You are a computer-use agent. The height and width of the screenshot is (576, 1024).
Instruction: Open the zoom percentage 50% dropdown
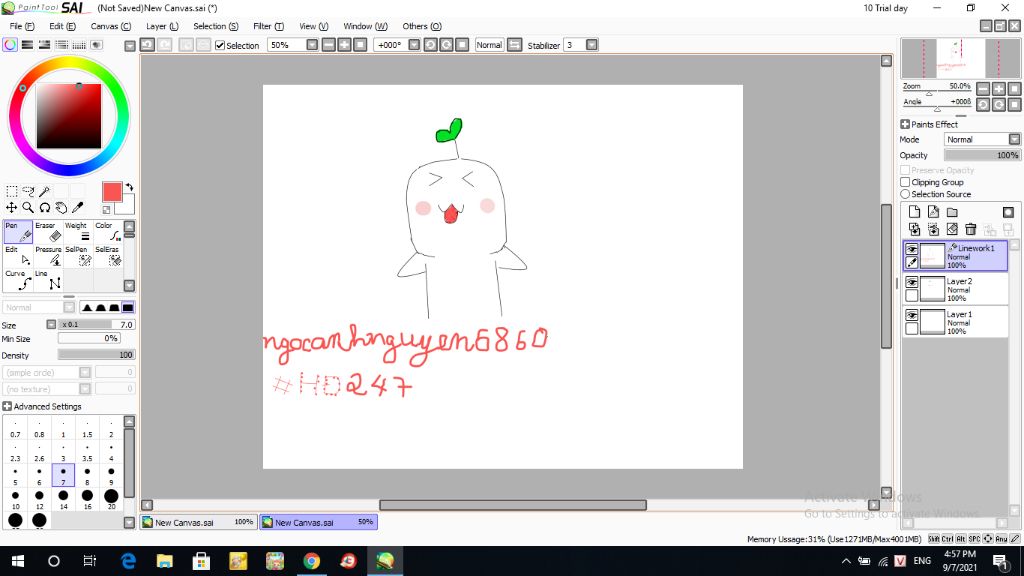[x=312, y=45]
